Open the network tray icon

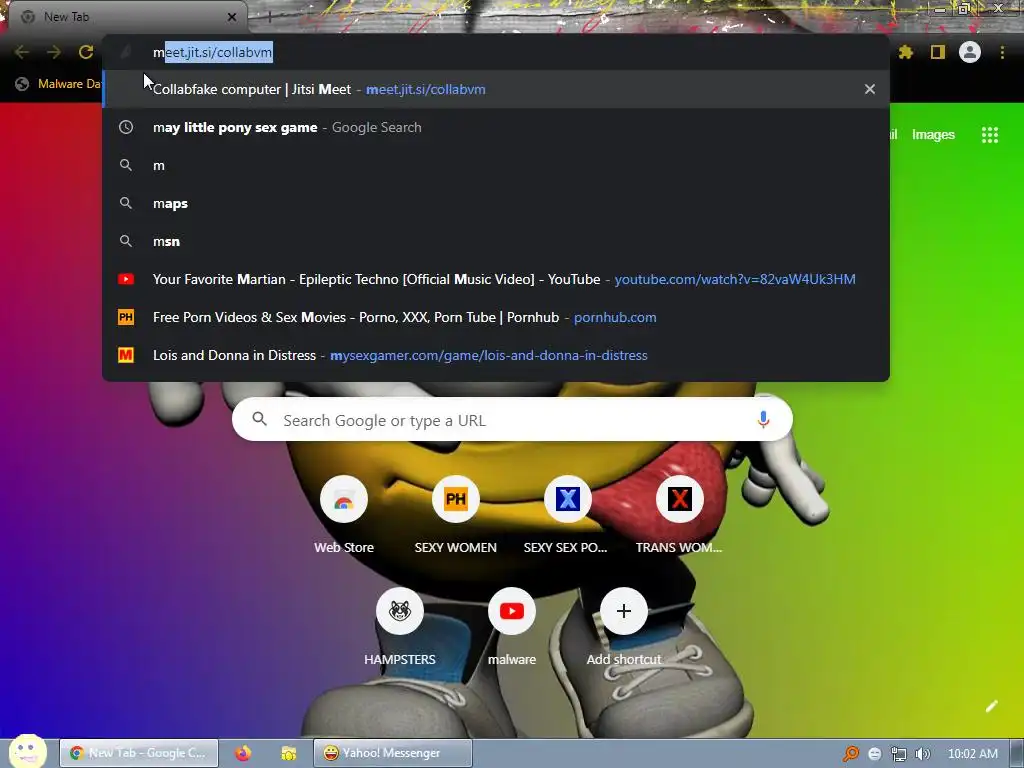899,754
